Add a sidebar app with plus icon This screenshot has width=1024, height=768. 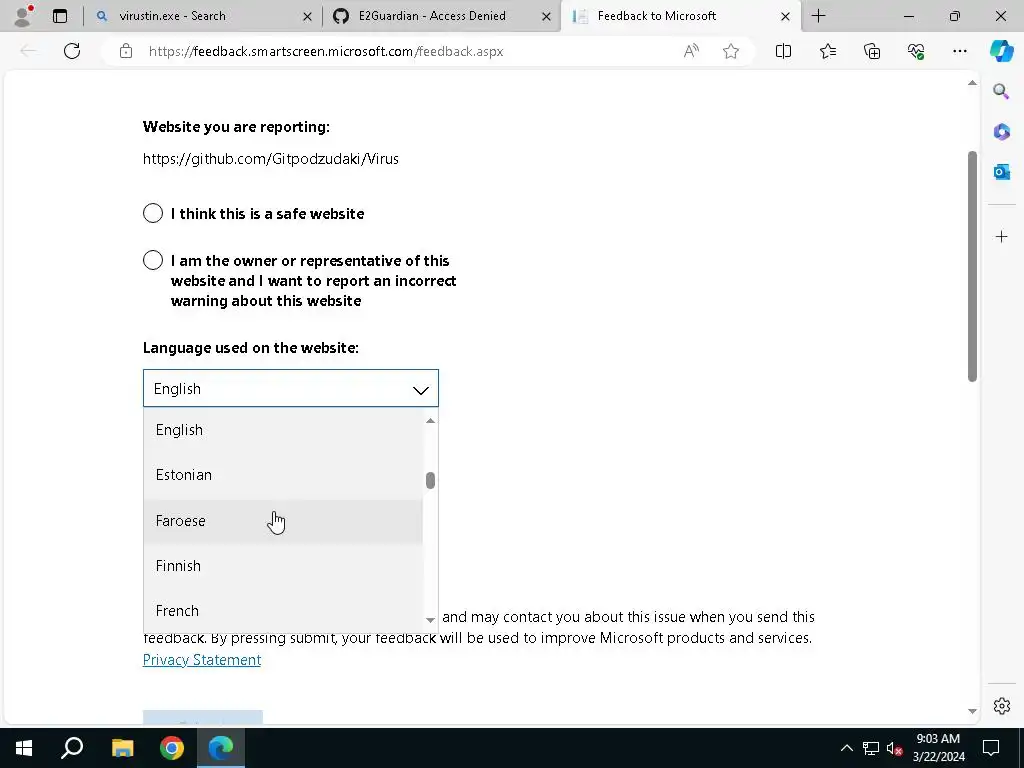tap(1001, 236)
